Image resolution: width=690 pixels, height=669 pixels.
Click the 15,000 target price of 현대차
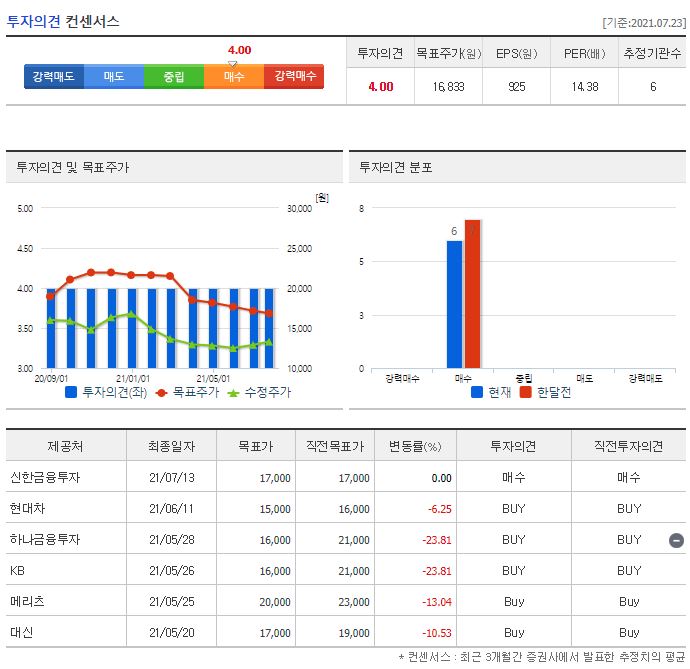click(275, 509)
